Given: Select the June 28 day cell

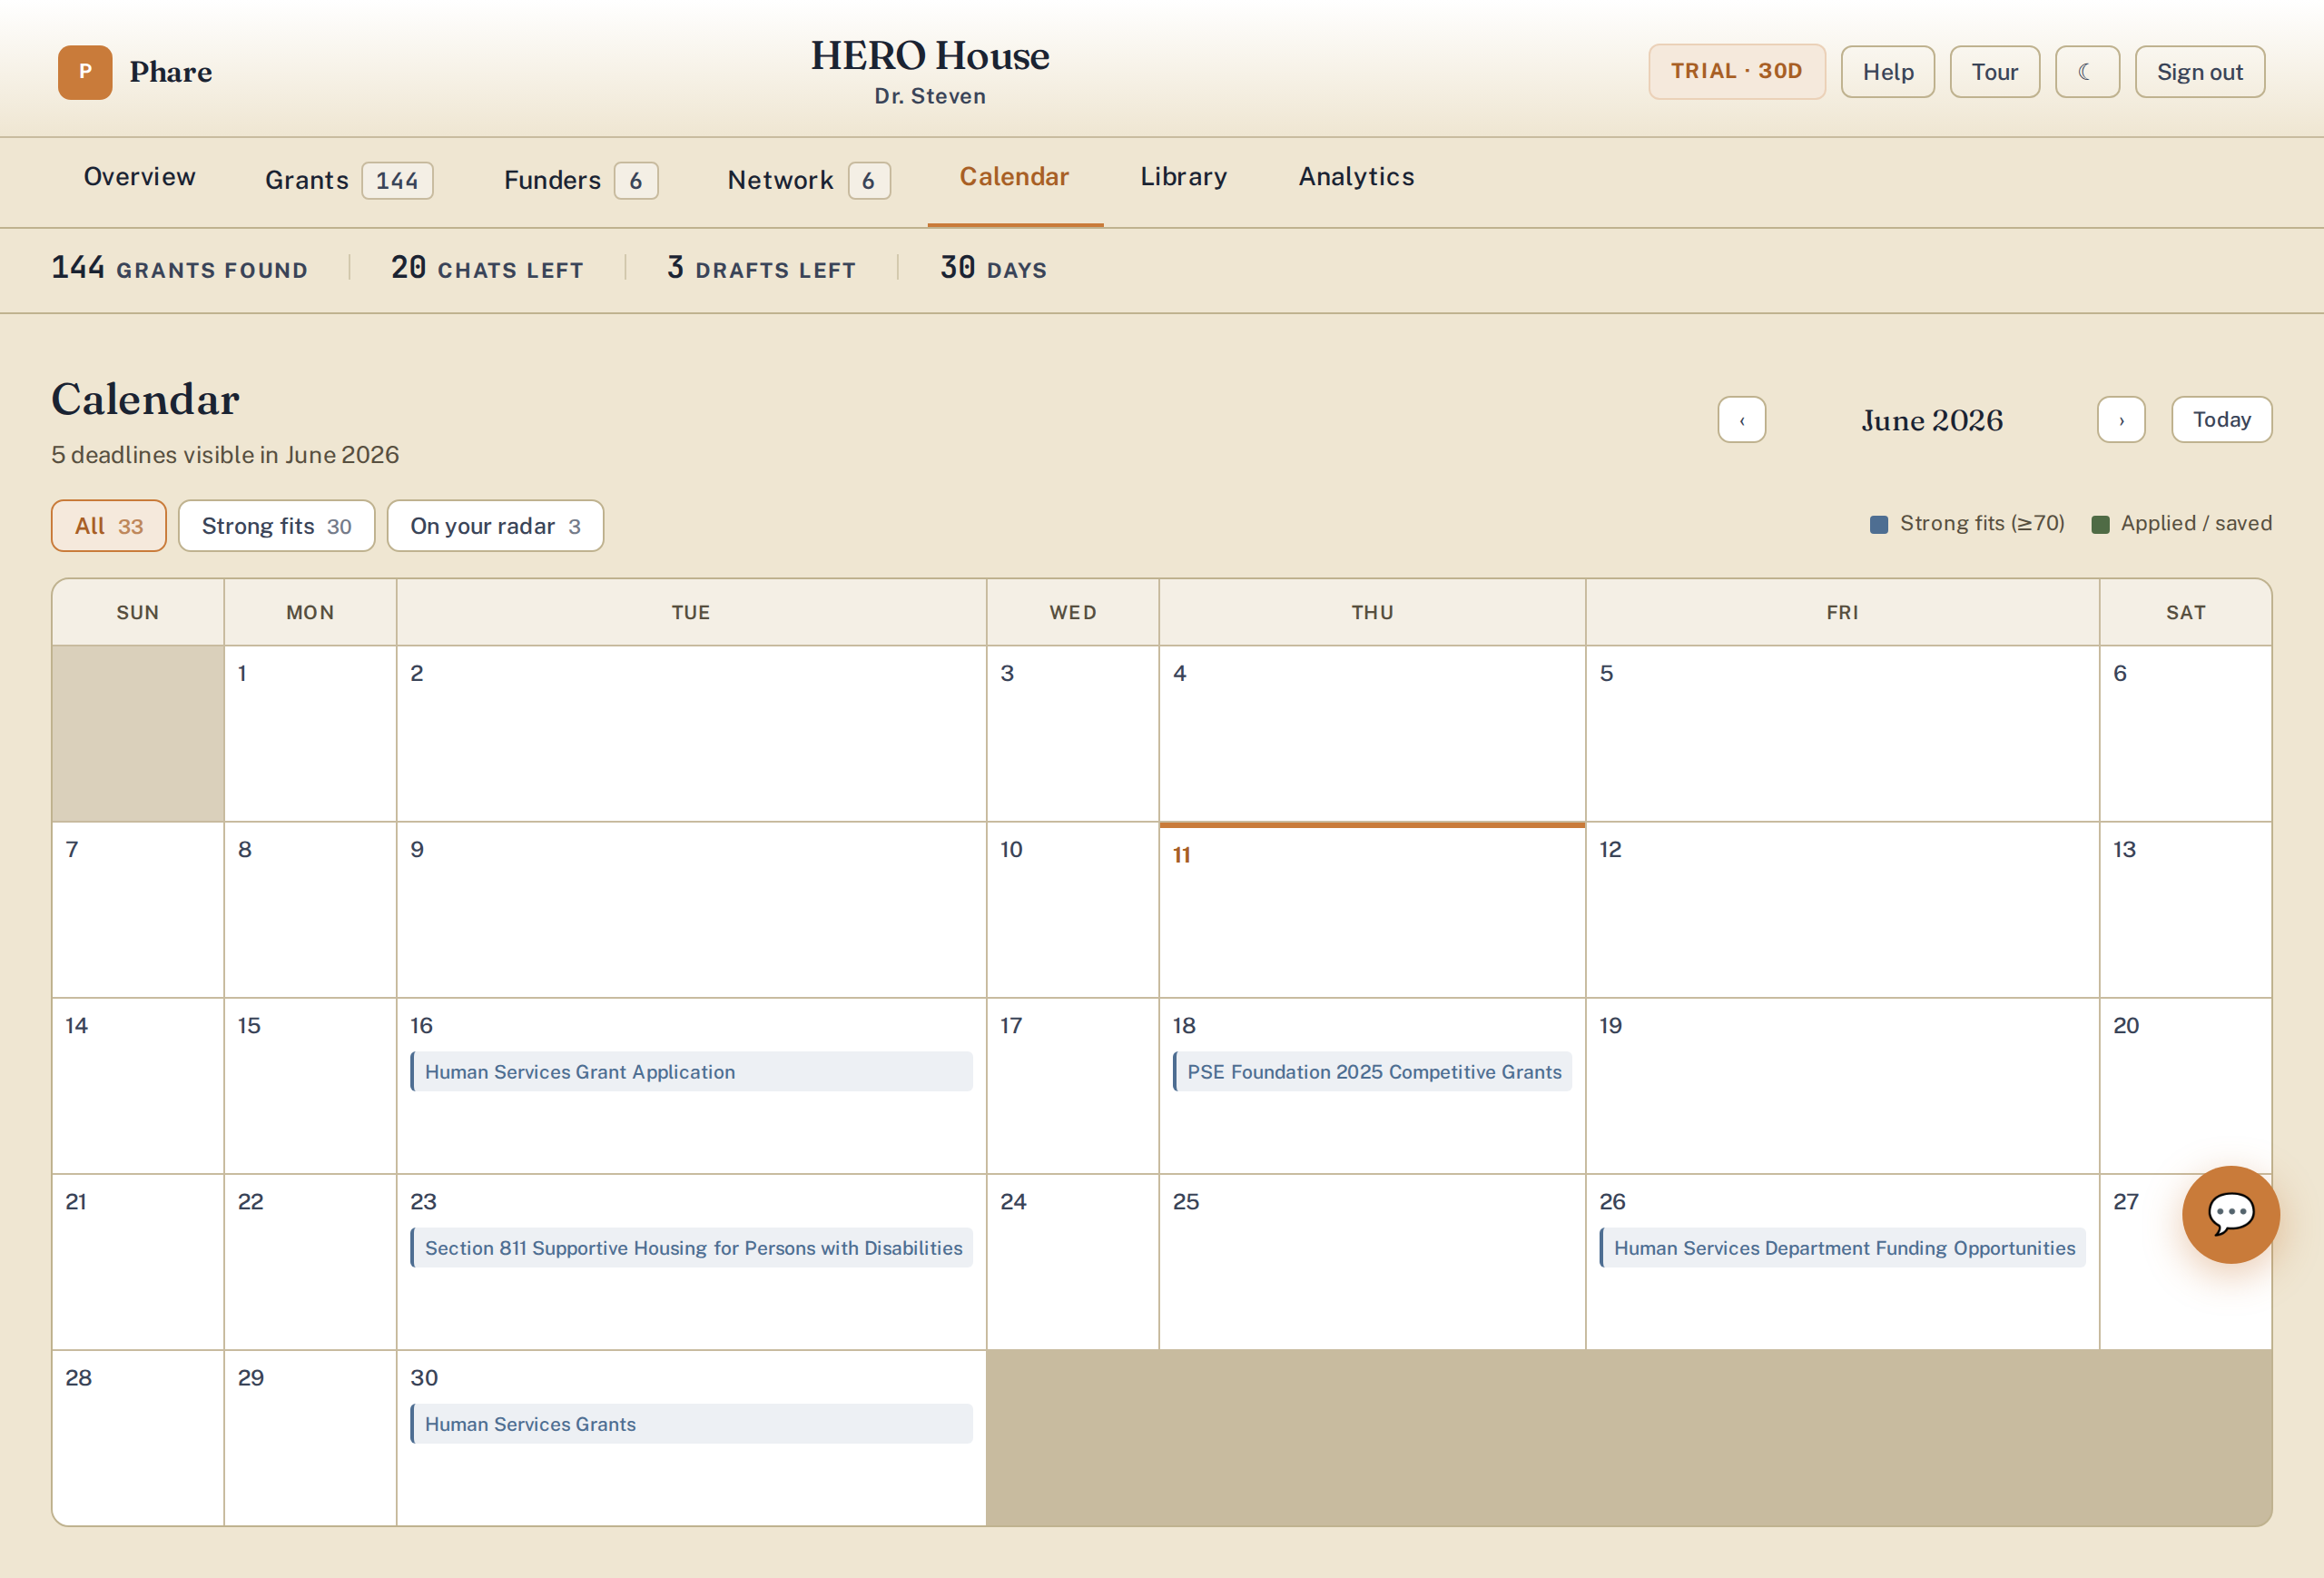Looking at the screenshot, I should [138, 1438].
